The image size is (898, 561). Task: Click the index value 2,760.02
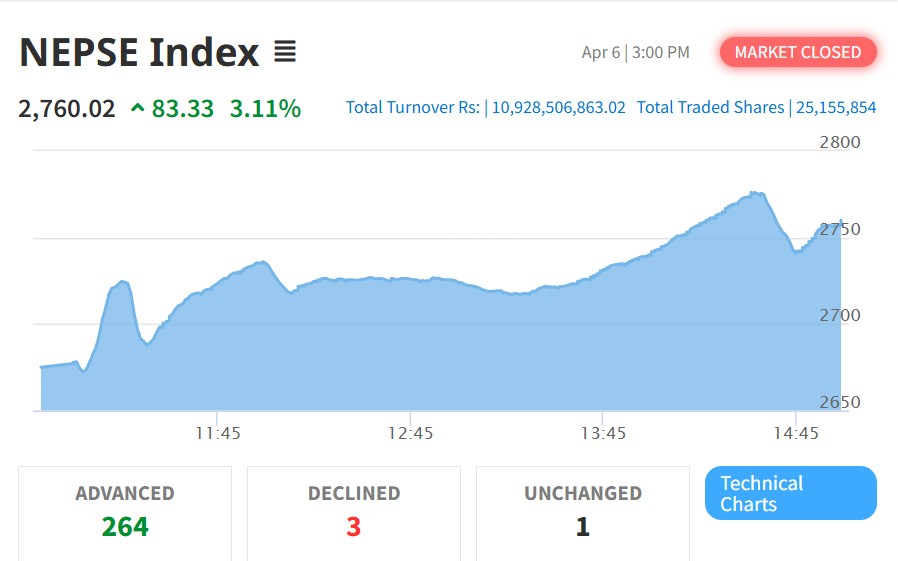tap(67, 108)
